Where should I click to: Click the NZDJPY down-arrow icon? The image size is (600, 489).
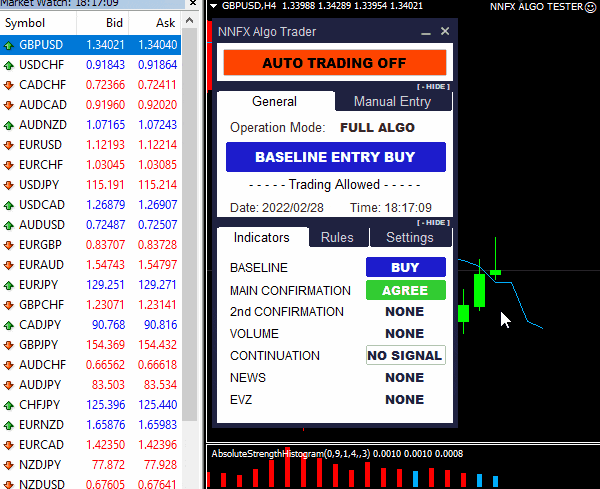8,465
